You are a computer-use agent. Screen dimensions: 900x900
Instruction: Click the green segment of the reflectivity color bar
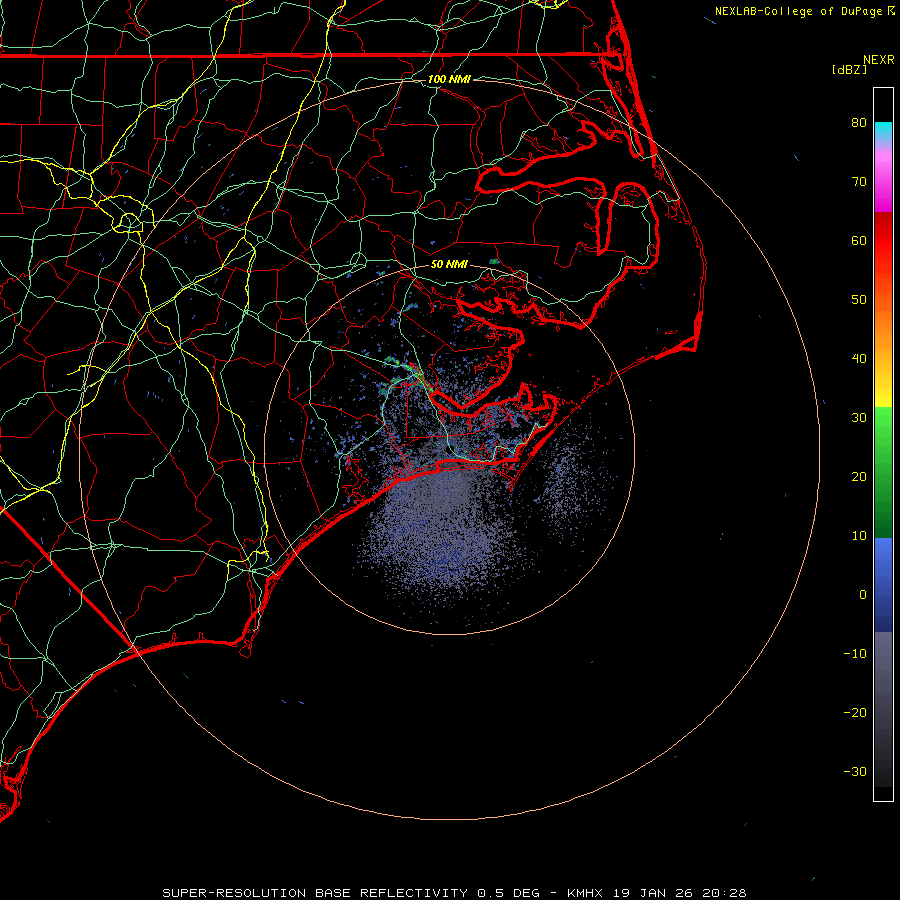883,472
